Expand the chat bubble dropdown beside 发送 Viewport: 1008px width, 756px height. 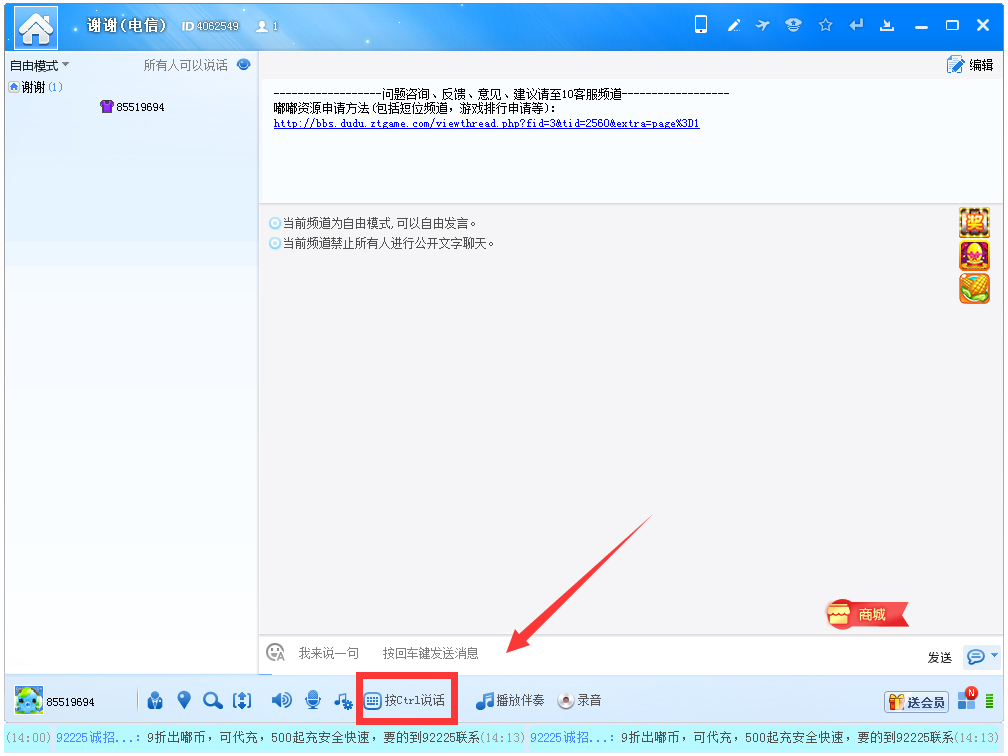(x=981, y=656)
